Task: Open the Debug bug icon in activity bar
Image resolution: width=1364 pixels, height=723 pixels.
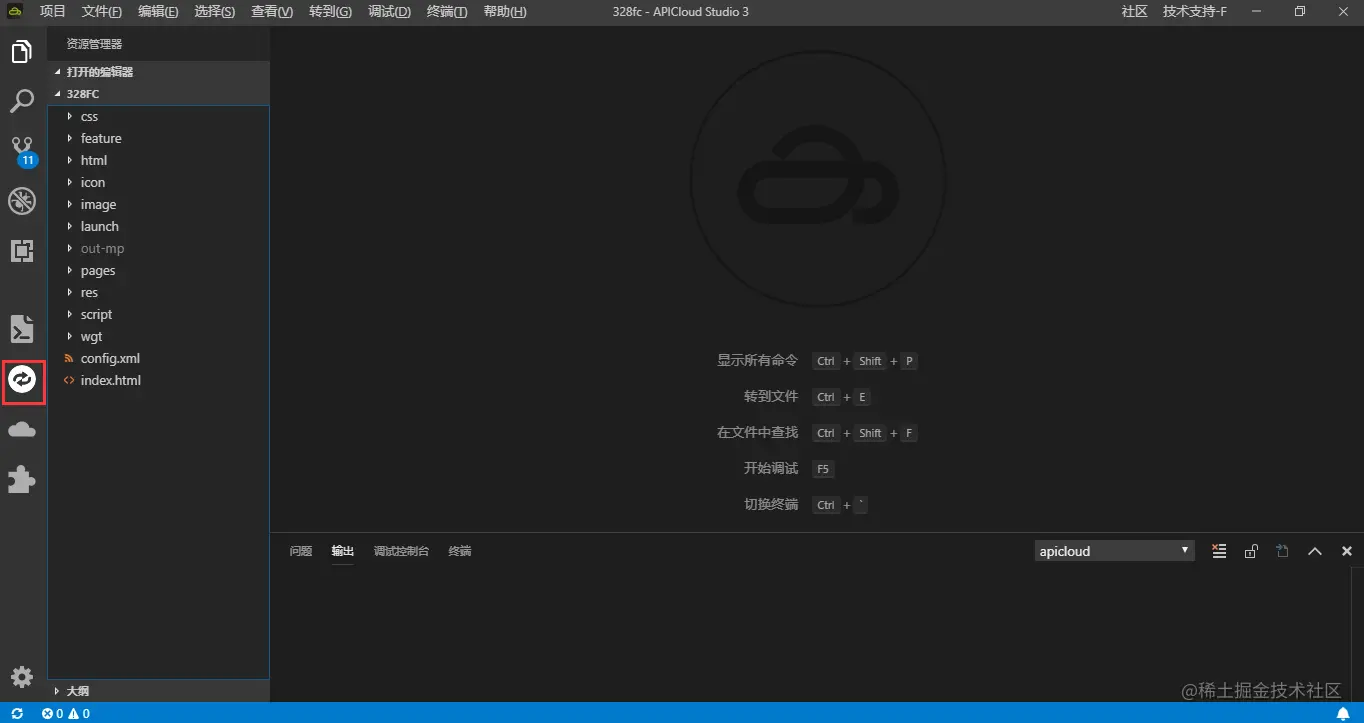Action: coord(22,201)
